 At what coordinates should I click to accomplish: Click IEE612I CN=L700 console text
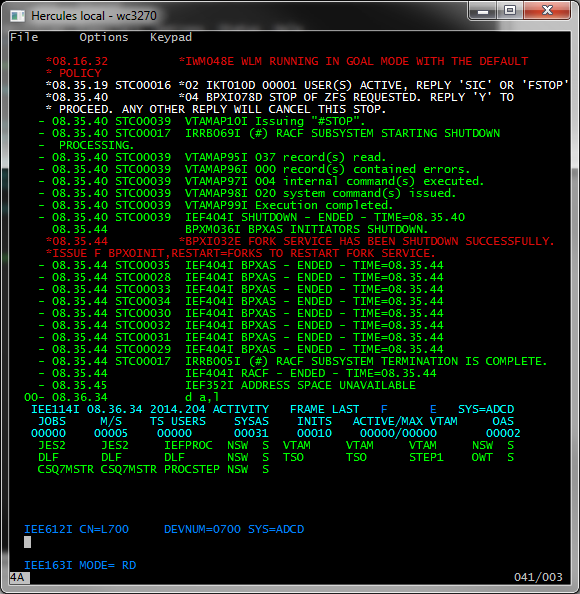pyautogui.click(x=77, y=529)
